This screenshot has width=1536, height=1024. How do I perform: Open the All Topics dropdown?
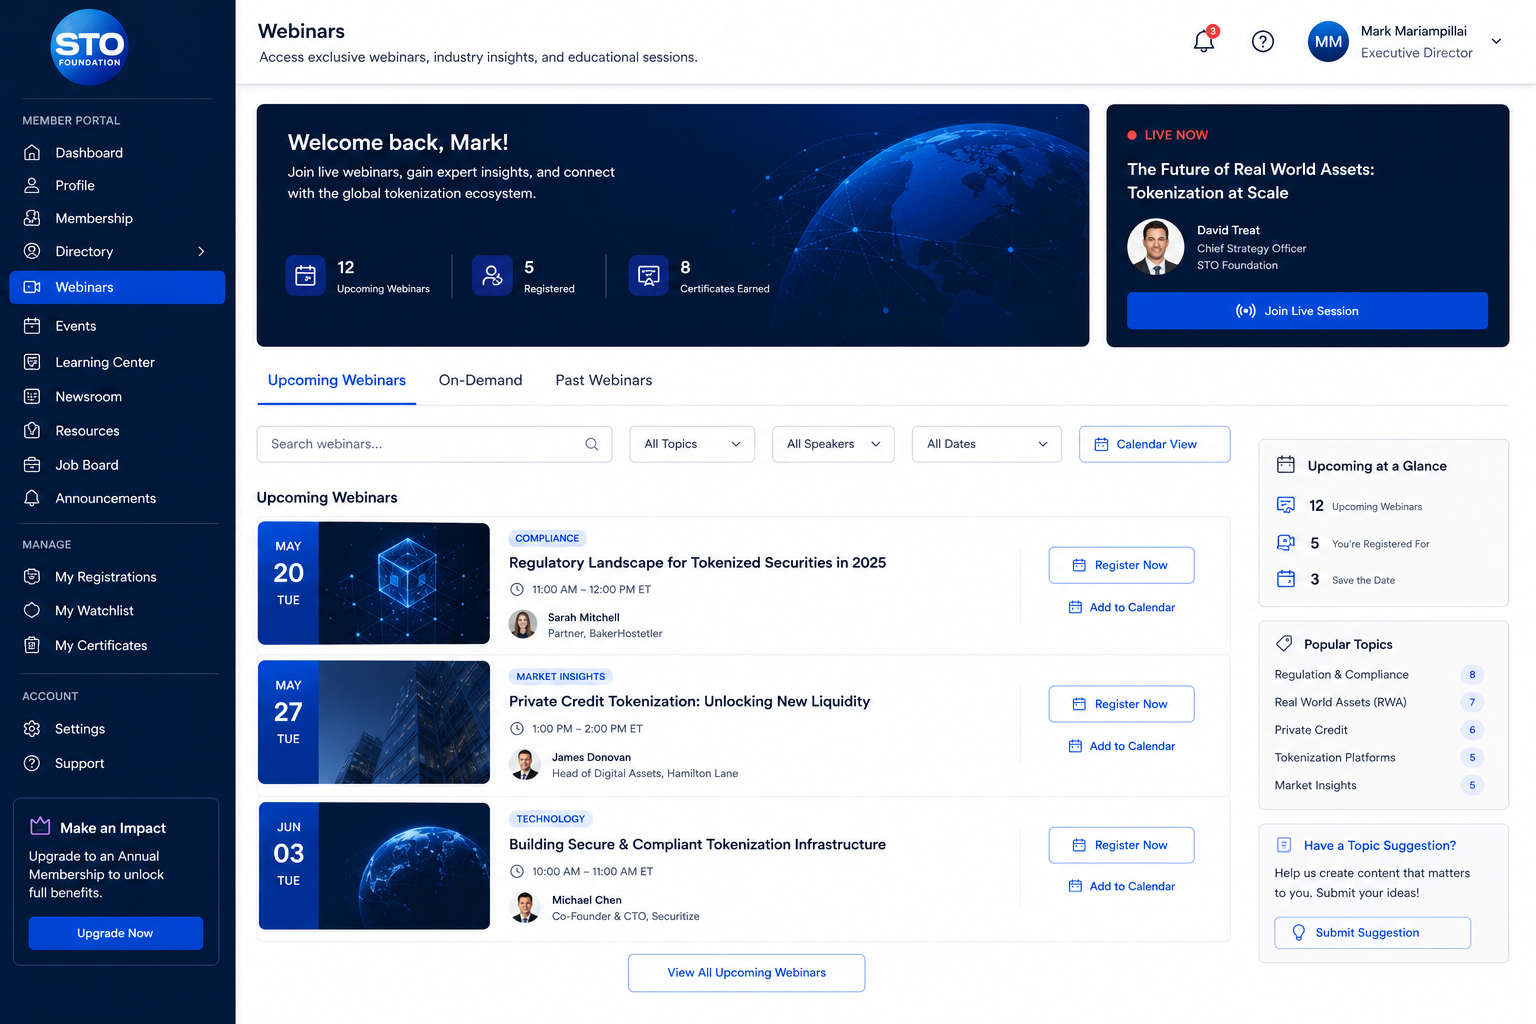[x=692, y=444]
